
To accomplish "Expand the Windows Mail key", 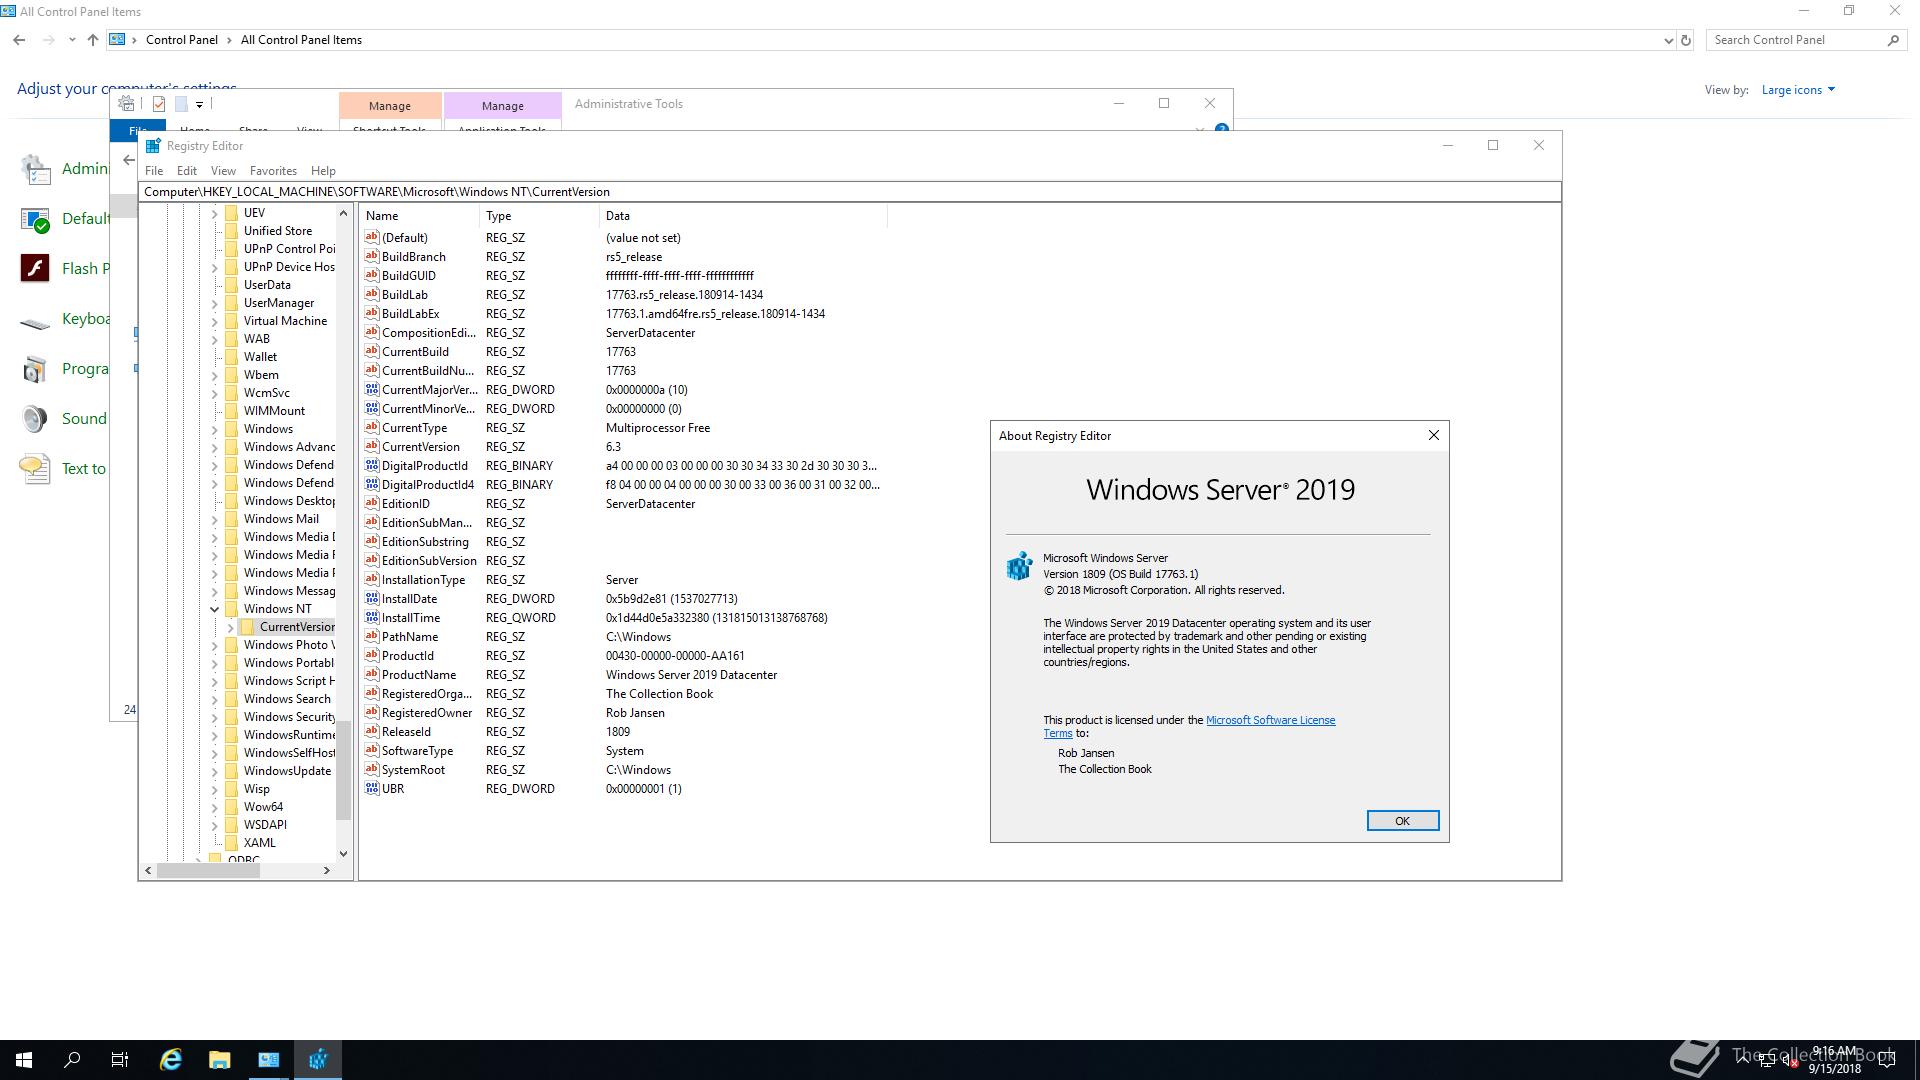I will tap(215, 519).
